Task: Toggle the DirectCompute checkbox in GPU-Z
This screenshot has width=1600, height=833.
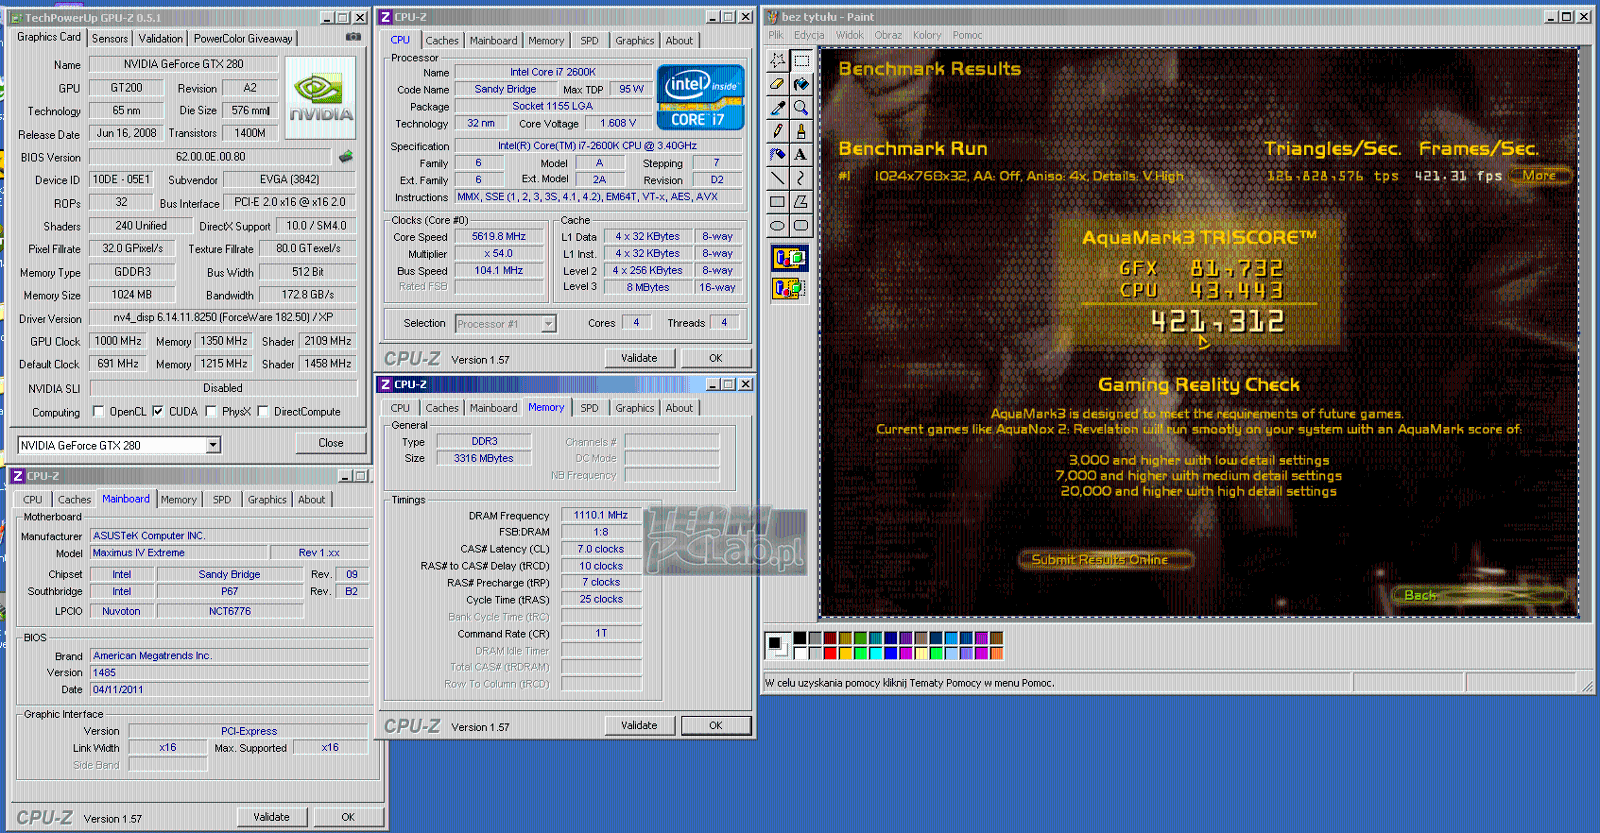Action: pos(263,411)
